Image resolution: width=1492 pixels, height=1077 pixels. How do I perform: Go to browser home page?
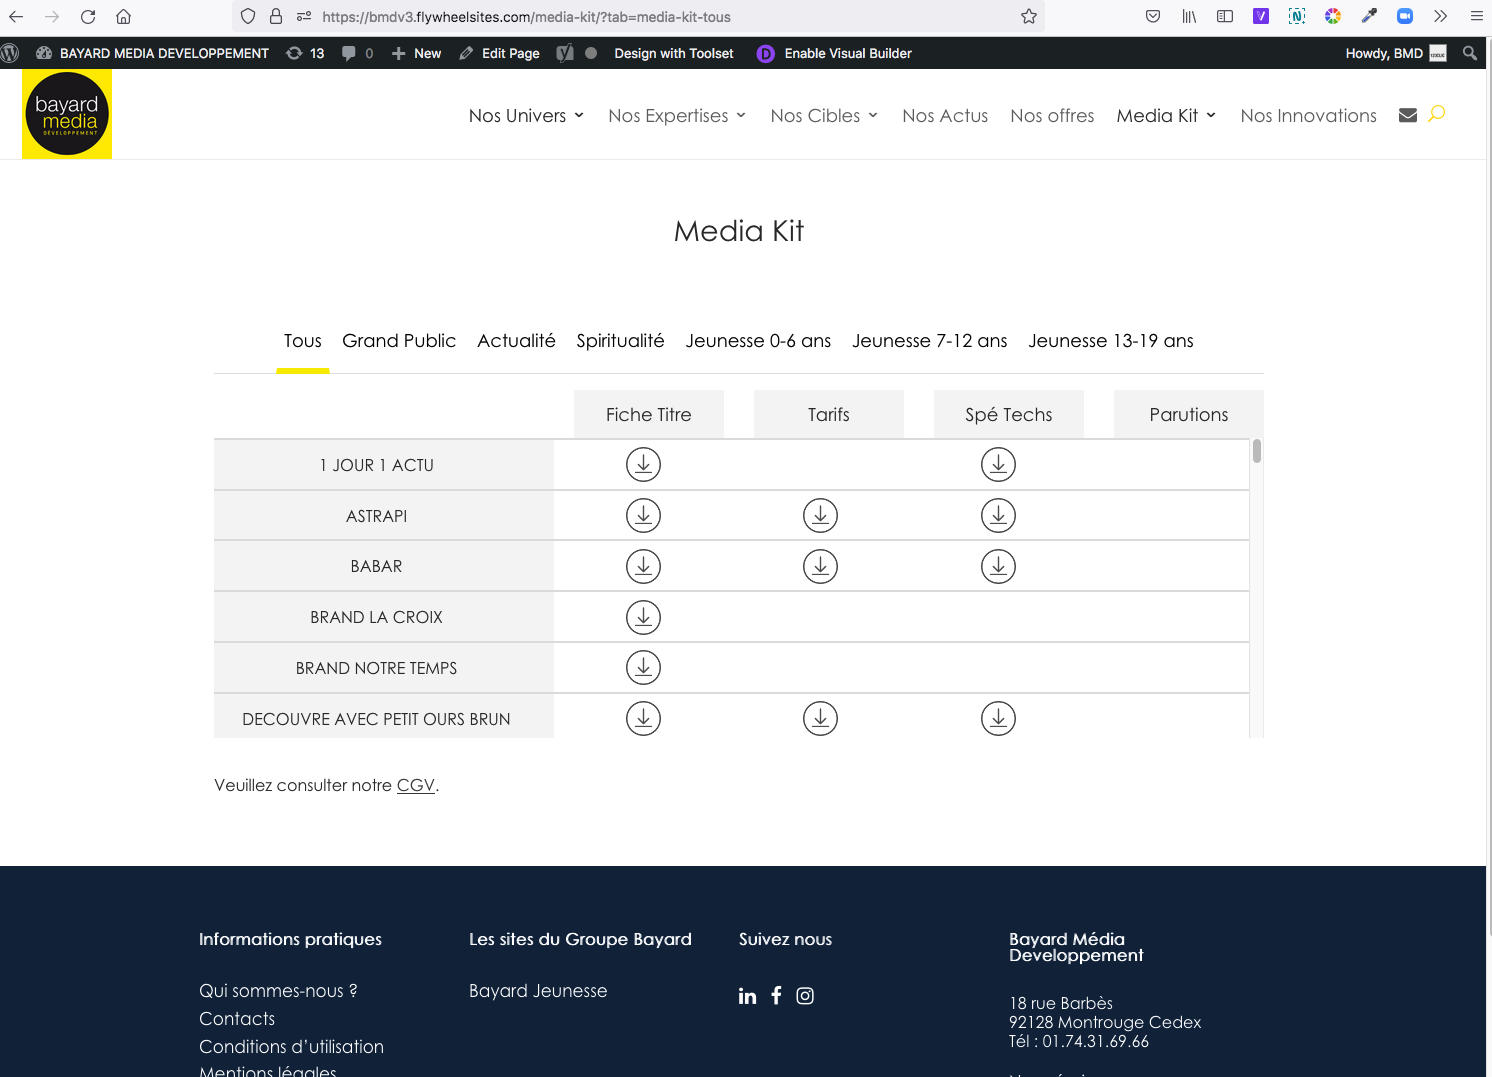coord(123,16)
